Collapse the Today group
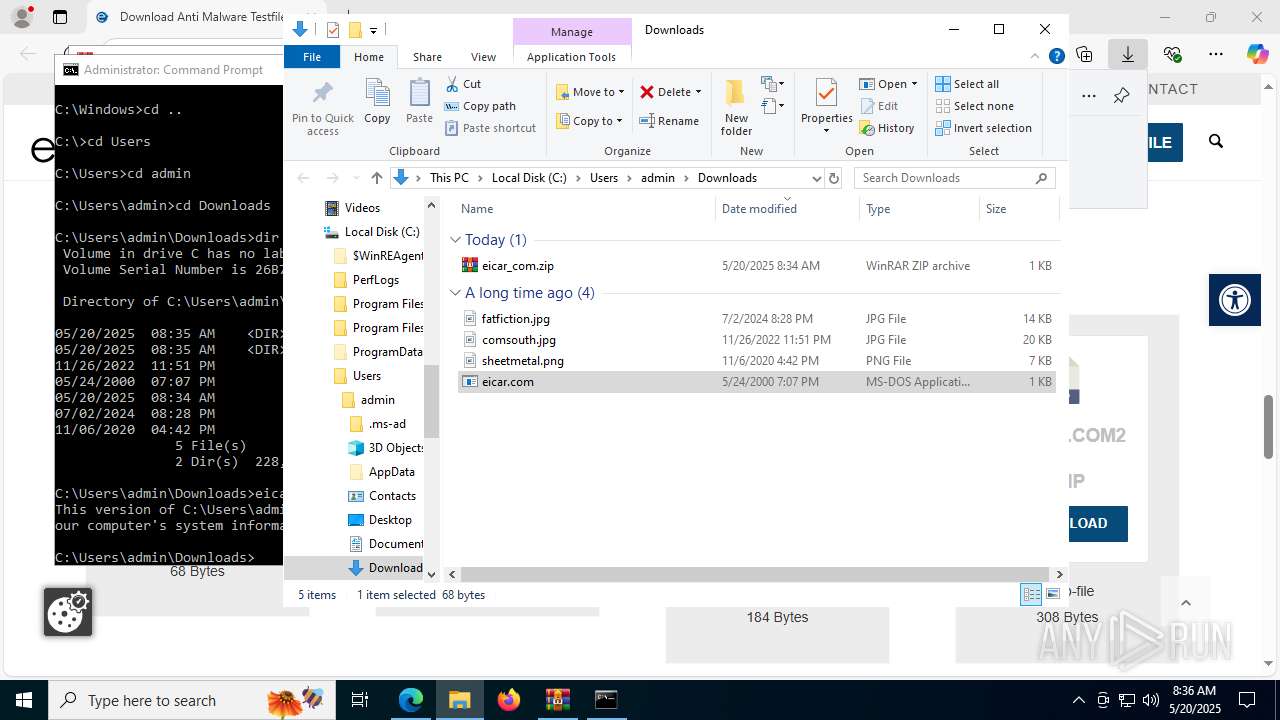 pyautogui.click(x=455, y=240)
